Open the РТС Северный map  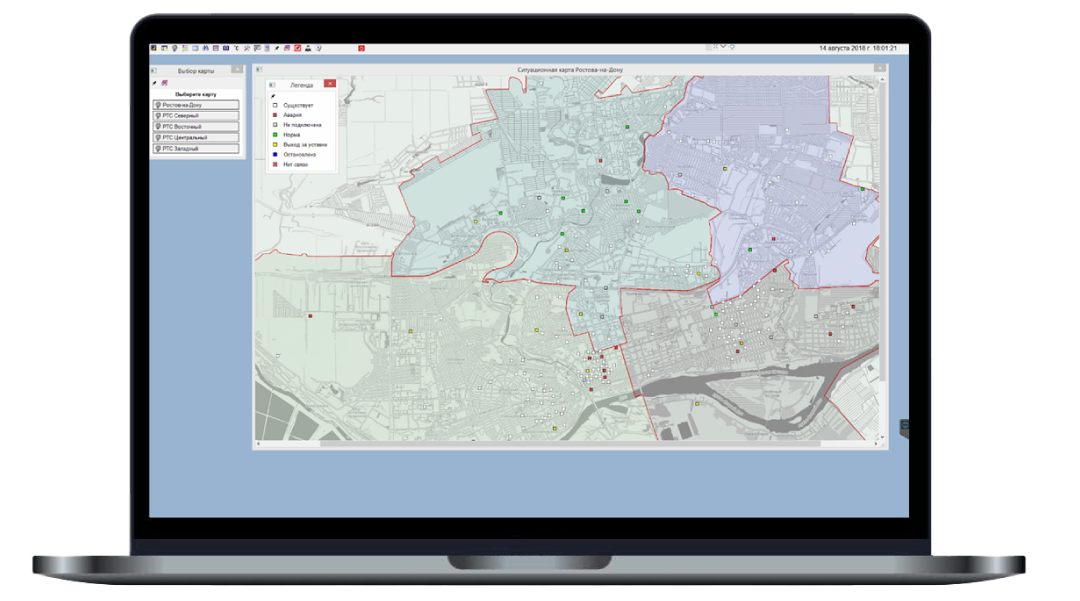coord(195,115)
